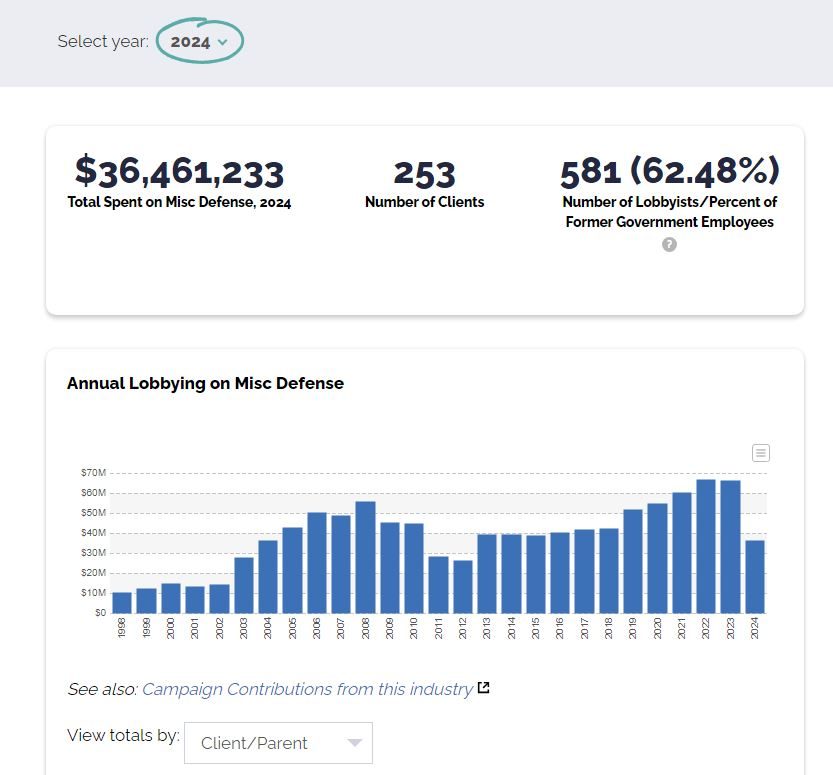833x775 pixels.
Task: Select the 2019 bar in the chart
Action: [633, 561]
